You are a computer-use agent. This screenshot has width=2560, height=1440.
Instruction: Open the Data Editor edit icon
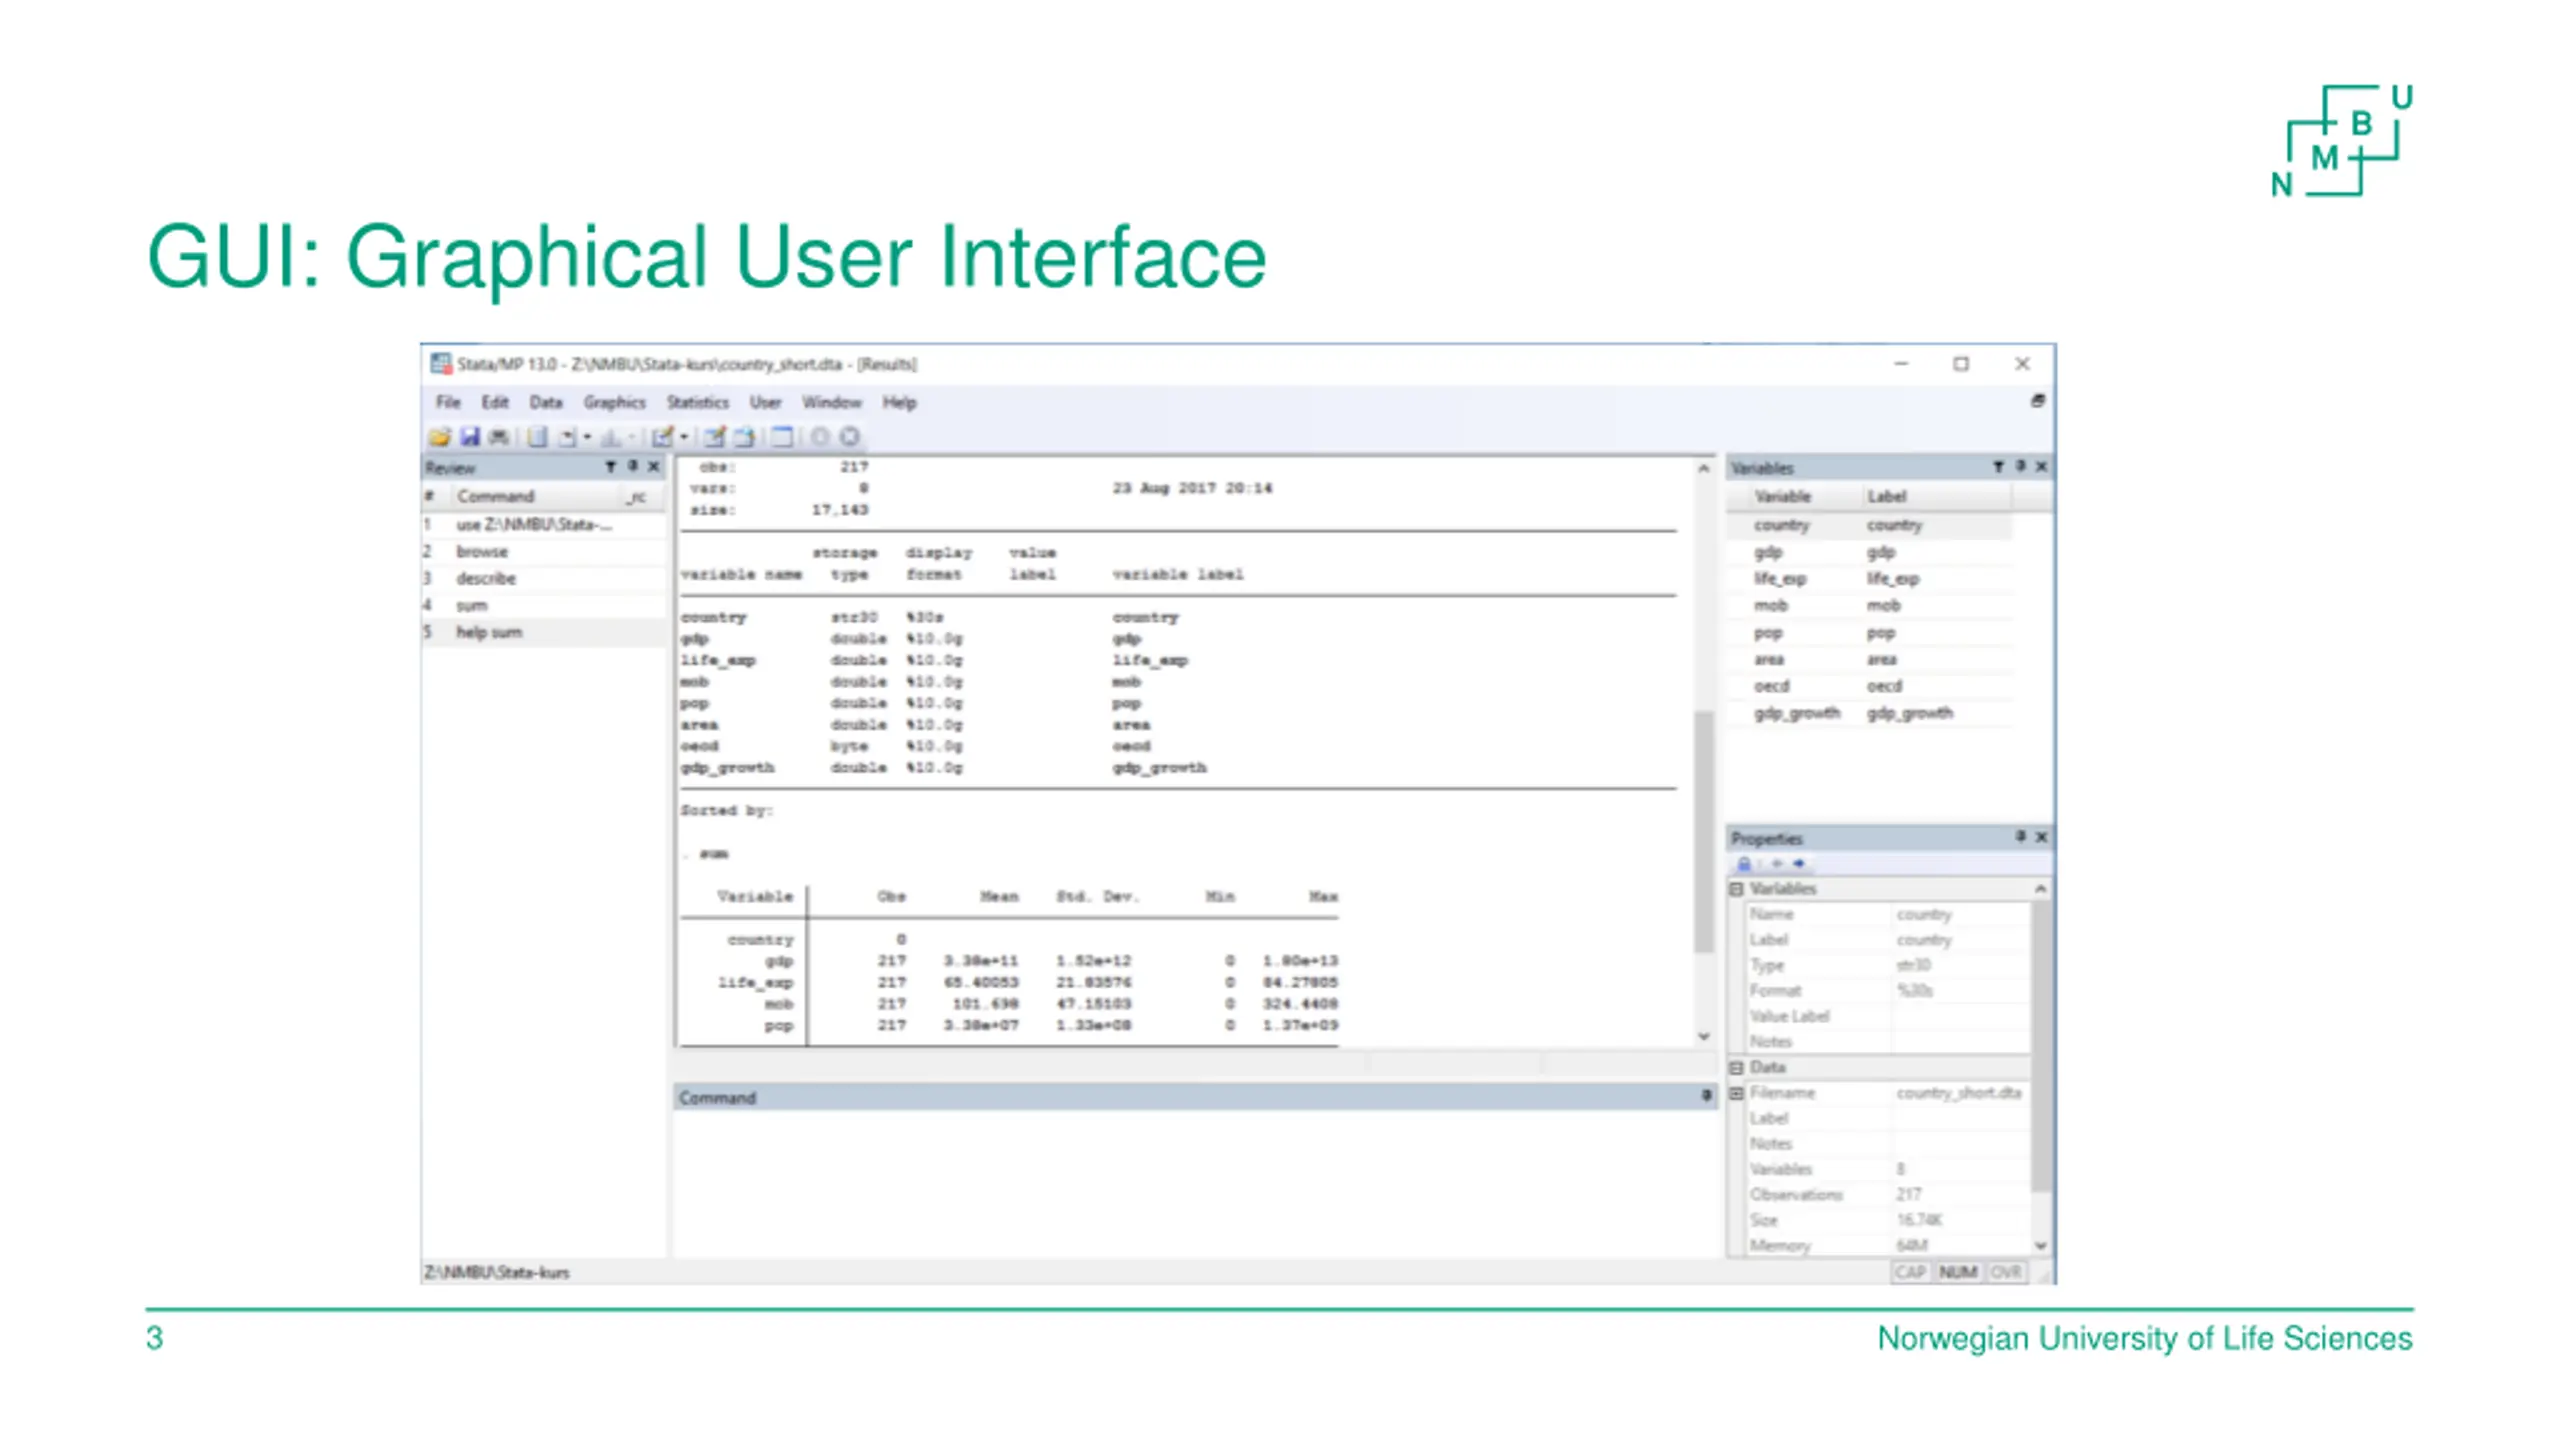tap(714, 437)
